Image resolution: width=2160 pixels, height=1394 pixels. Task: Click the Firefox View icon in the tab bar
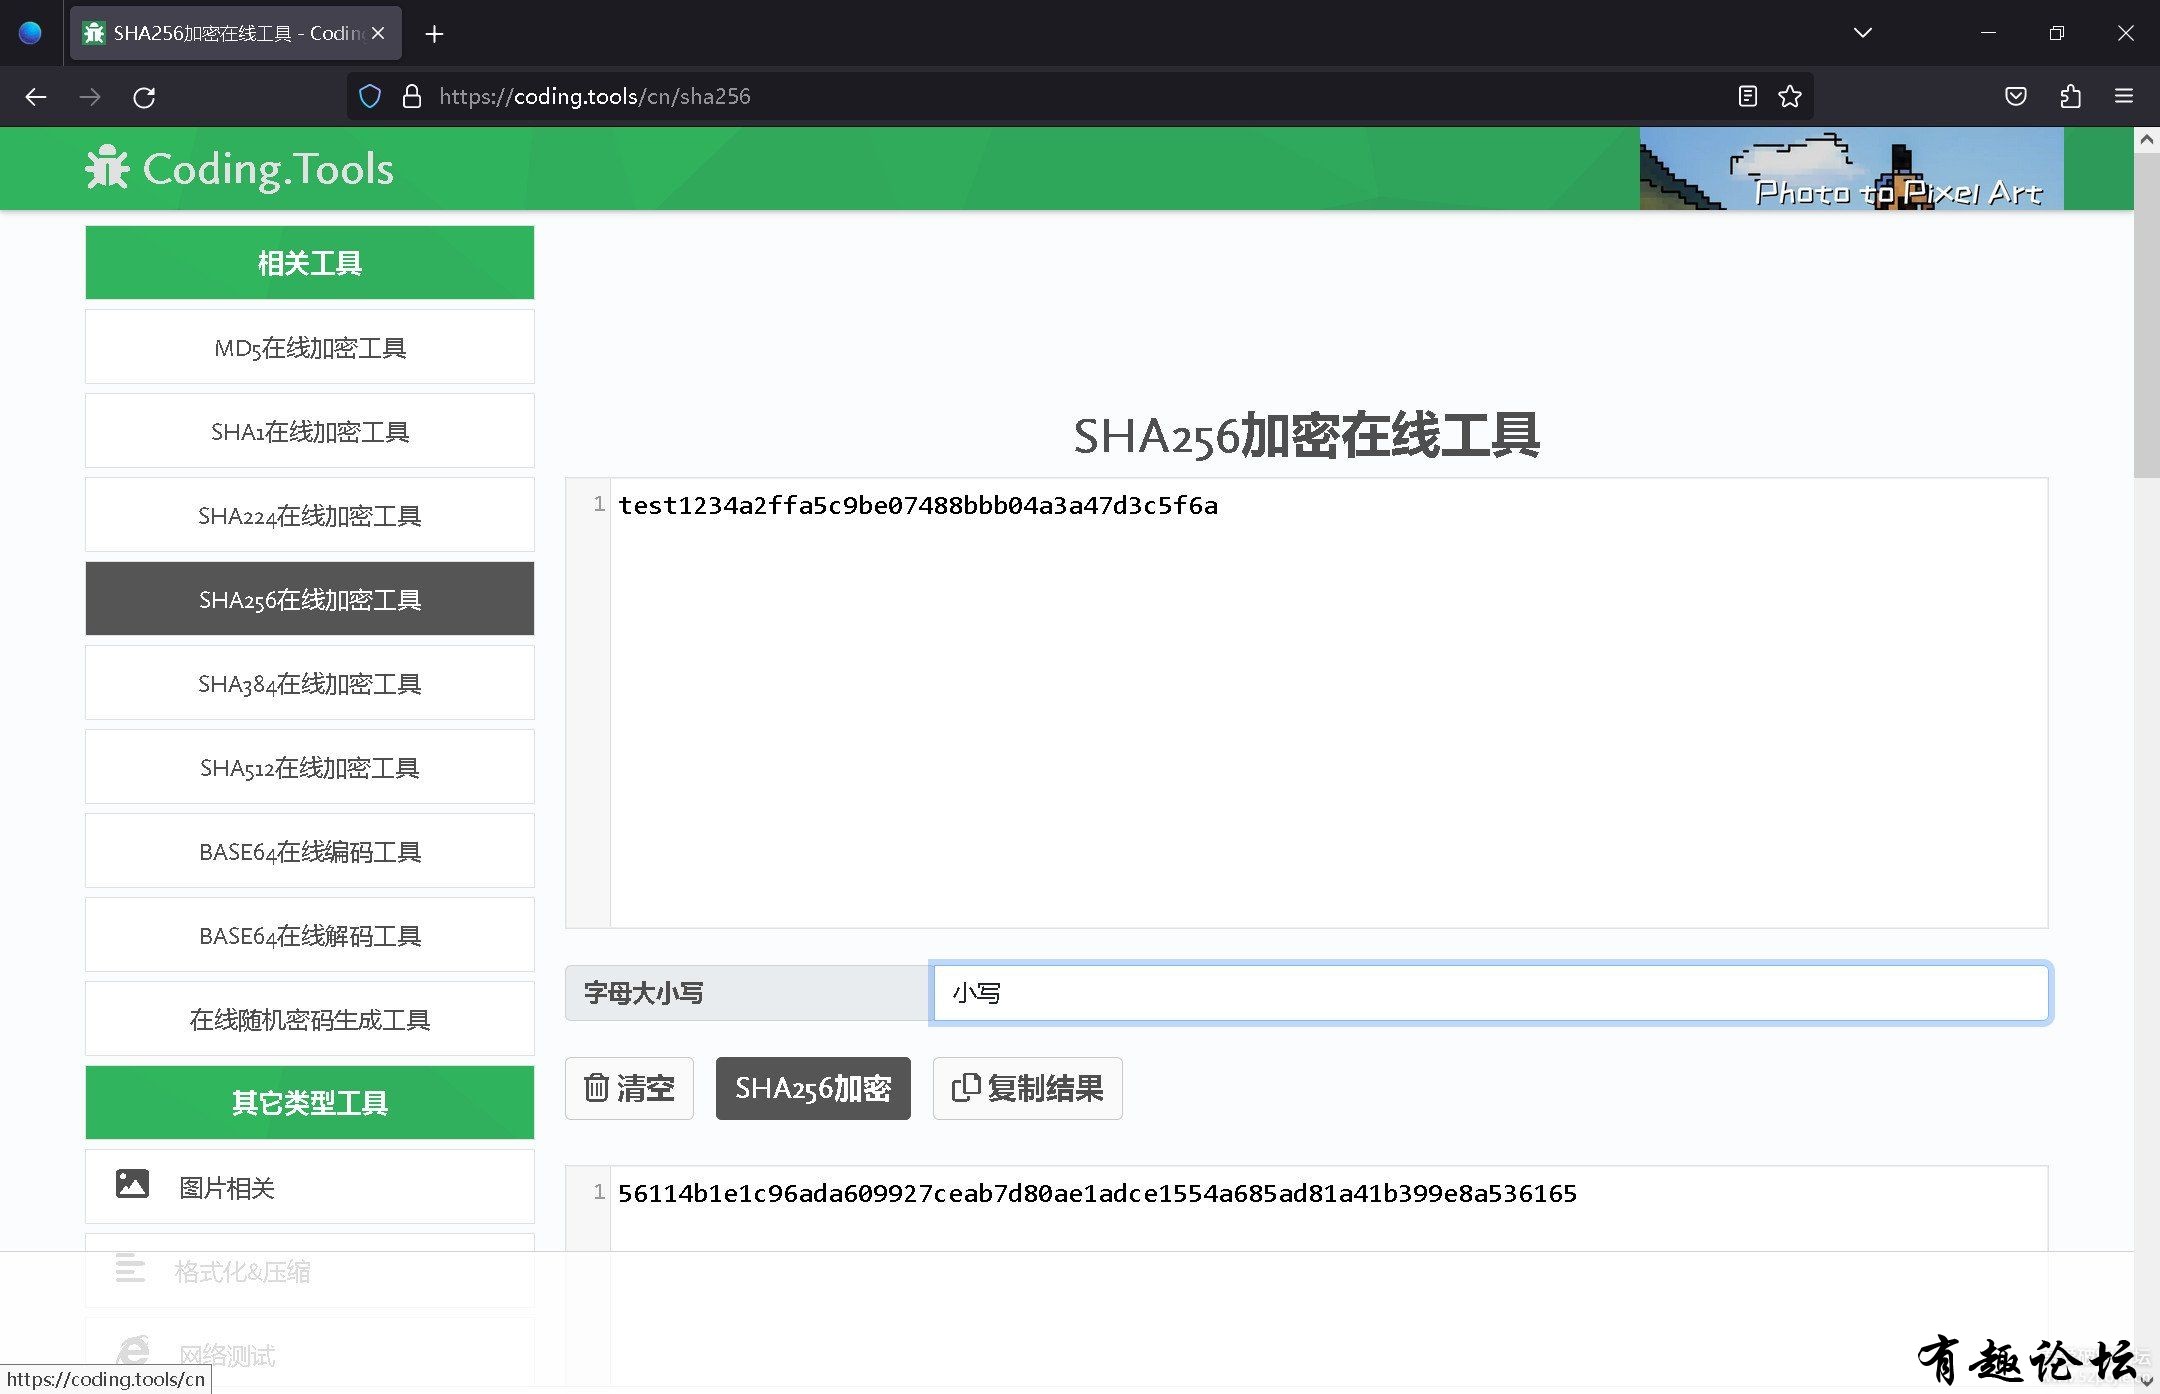coord(31,33)
